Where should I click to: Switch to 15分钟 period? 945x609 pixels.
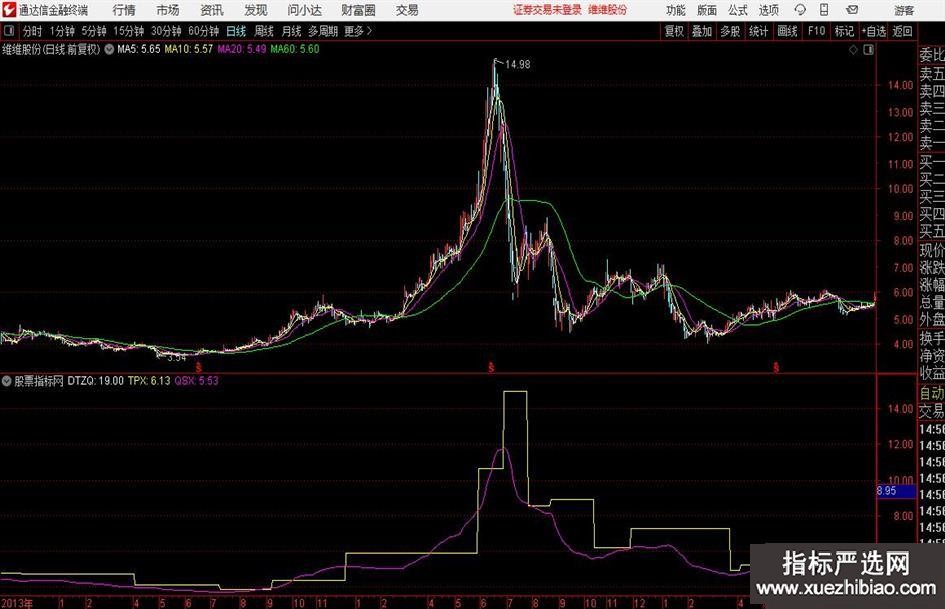tap(129, 31)
